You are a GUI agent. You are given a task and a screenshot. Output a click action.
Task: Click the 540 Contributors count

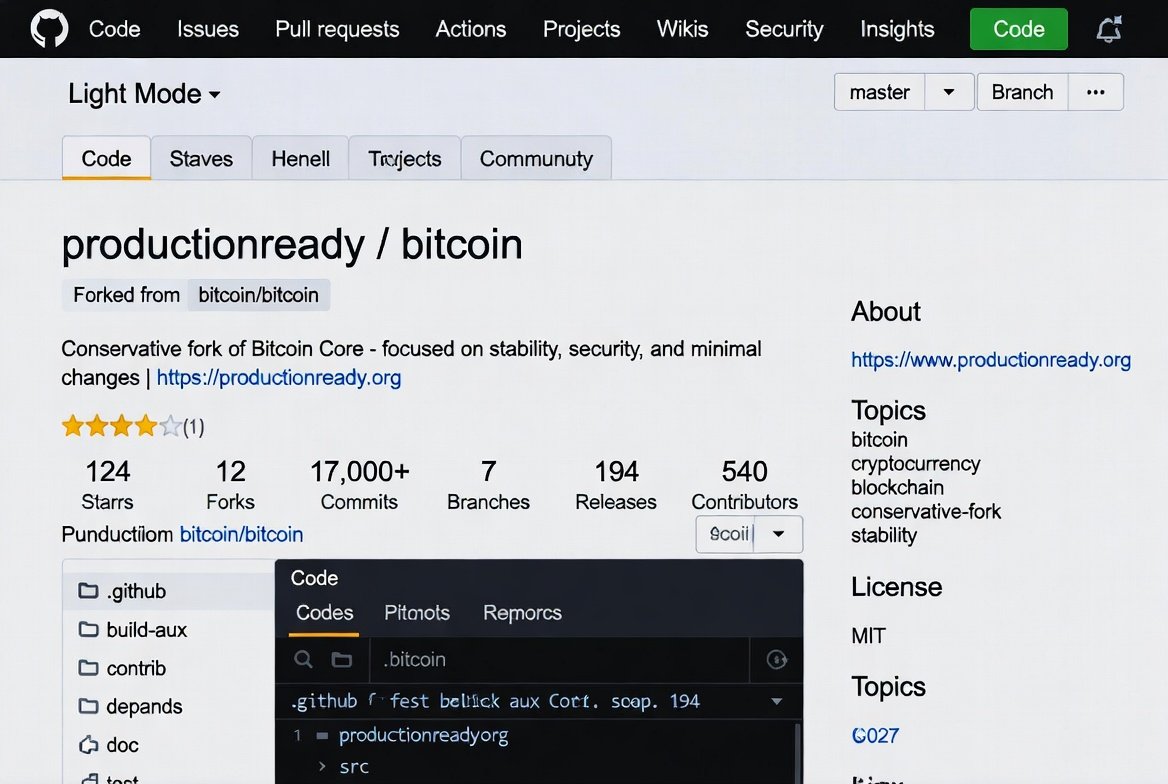pos(744,485)
